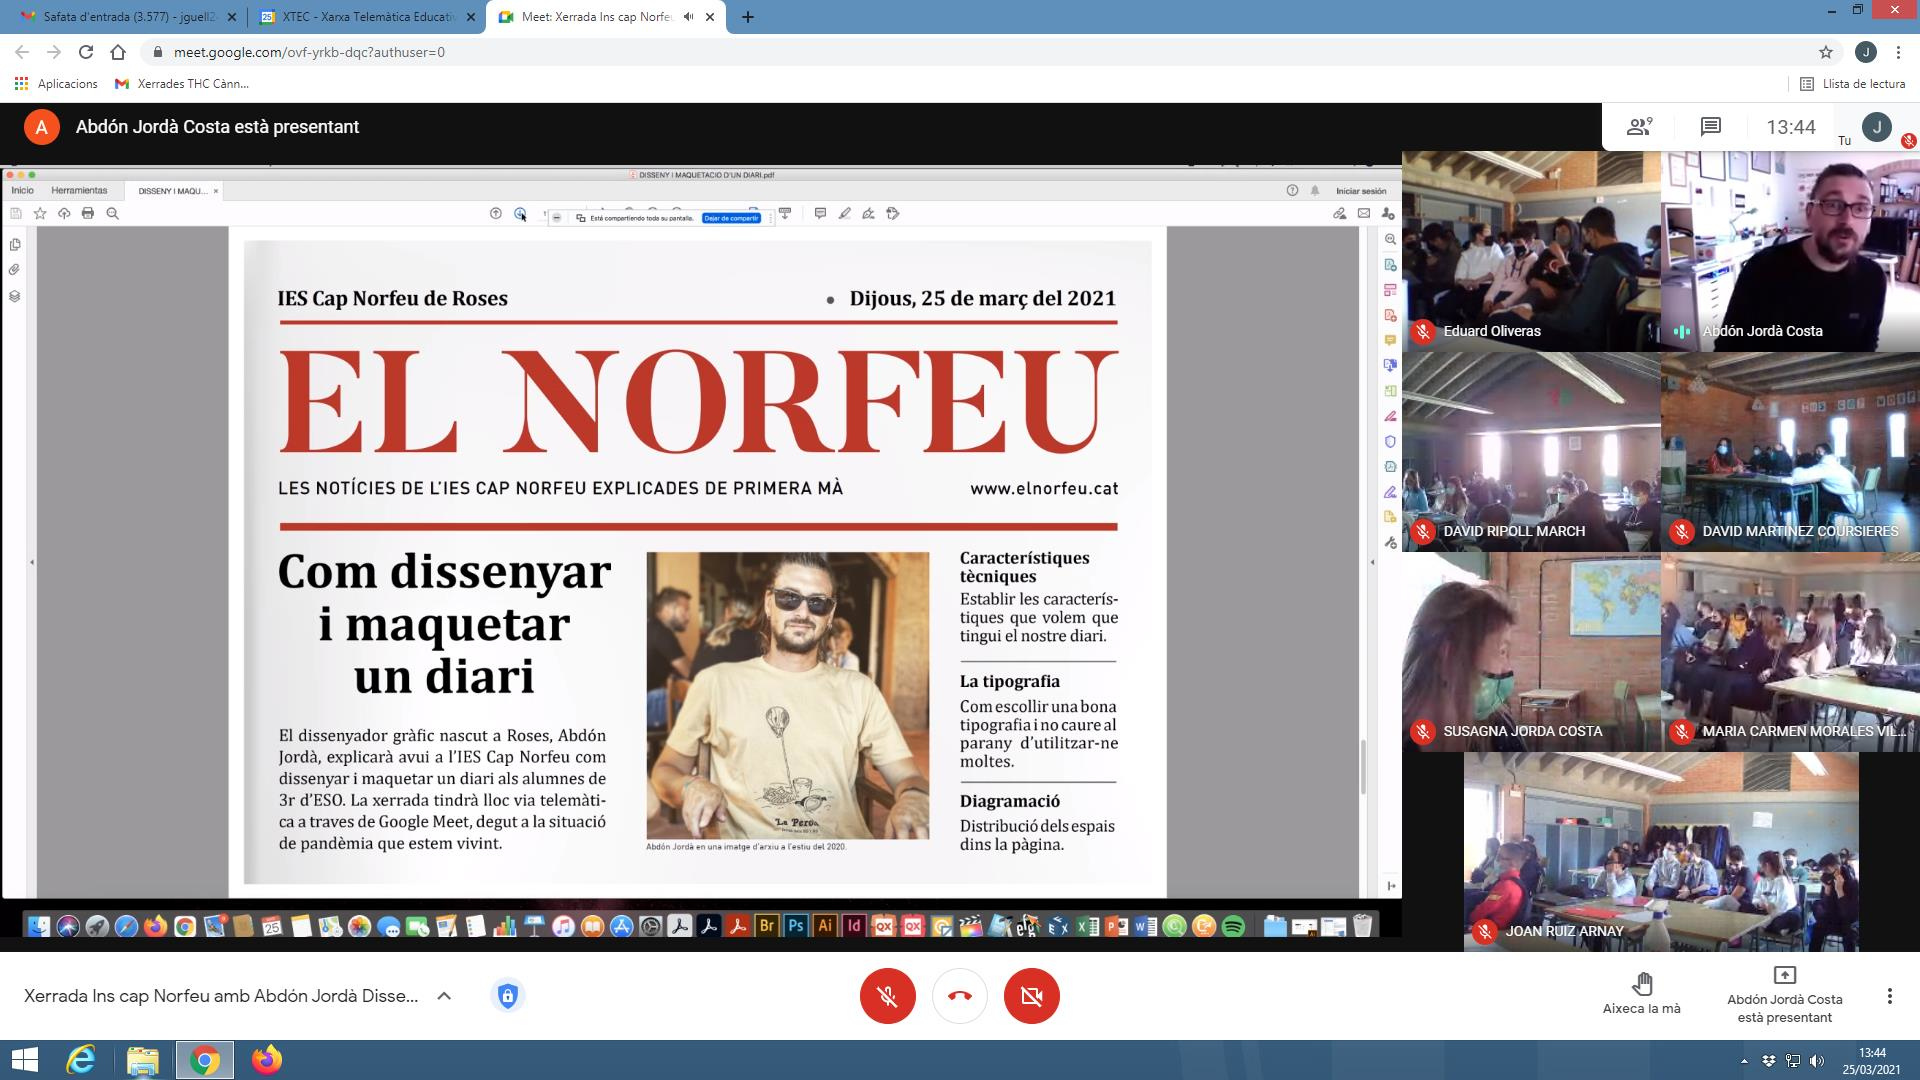Open Google Apps via Aplicacions shortcut
This screenshot has width=1920, height=1080.
(56, 84)
